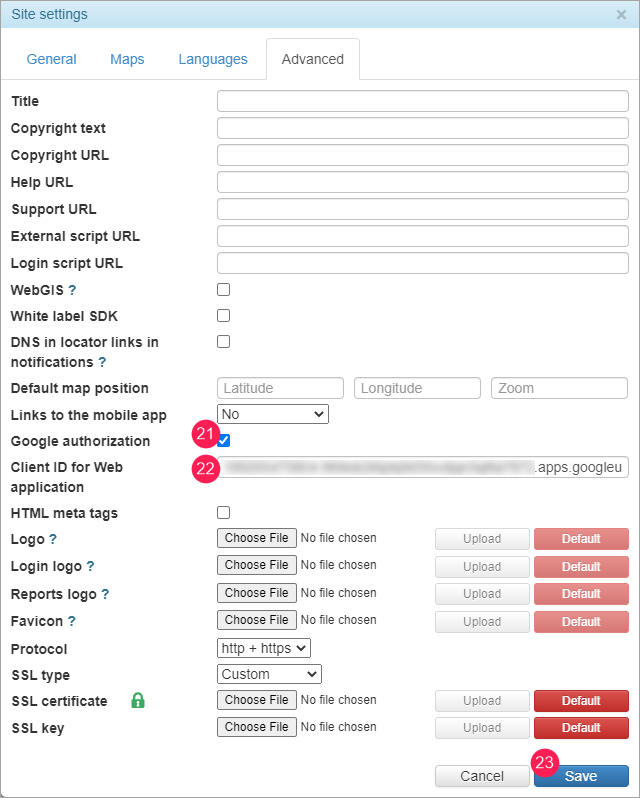Click the Reports logo help icon
640x798 pixels.
tap(105, 594)
